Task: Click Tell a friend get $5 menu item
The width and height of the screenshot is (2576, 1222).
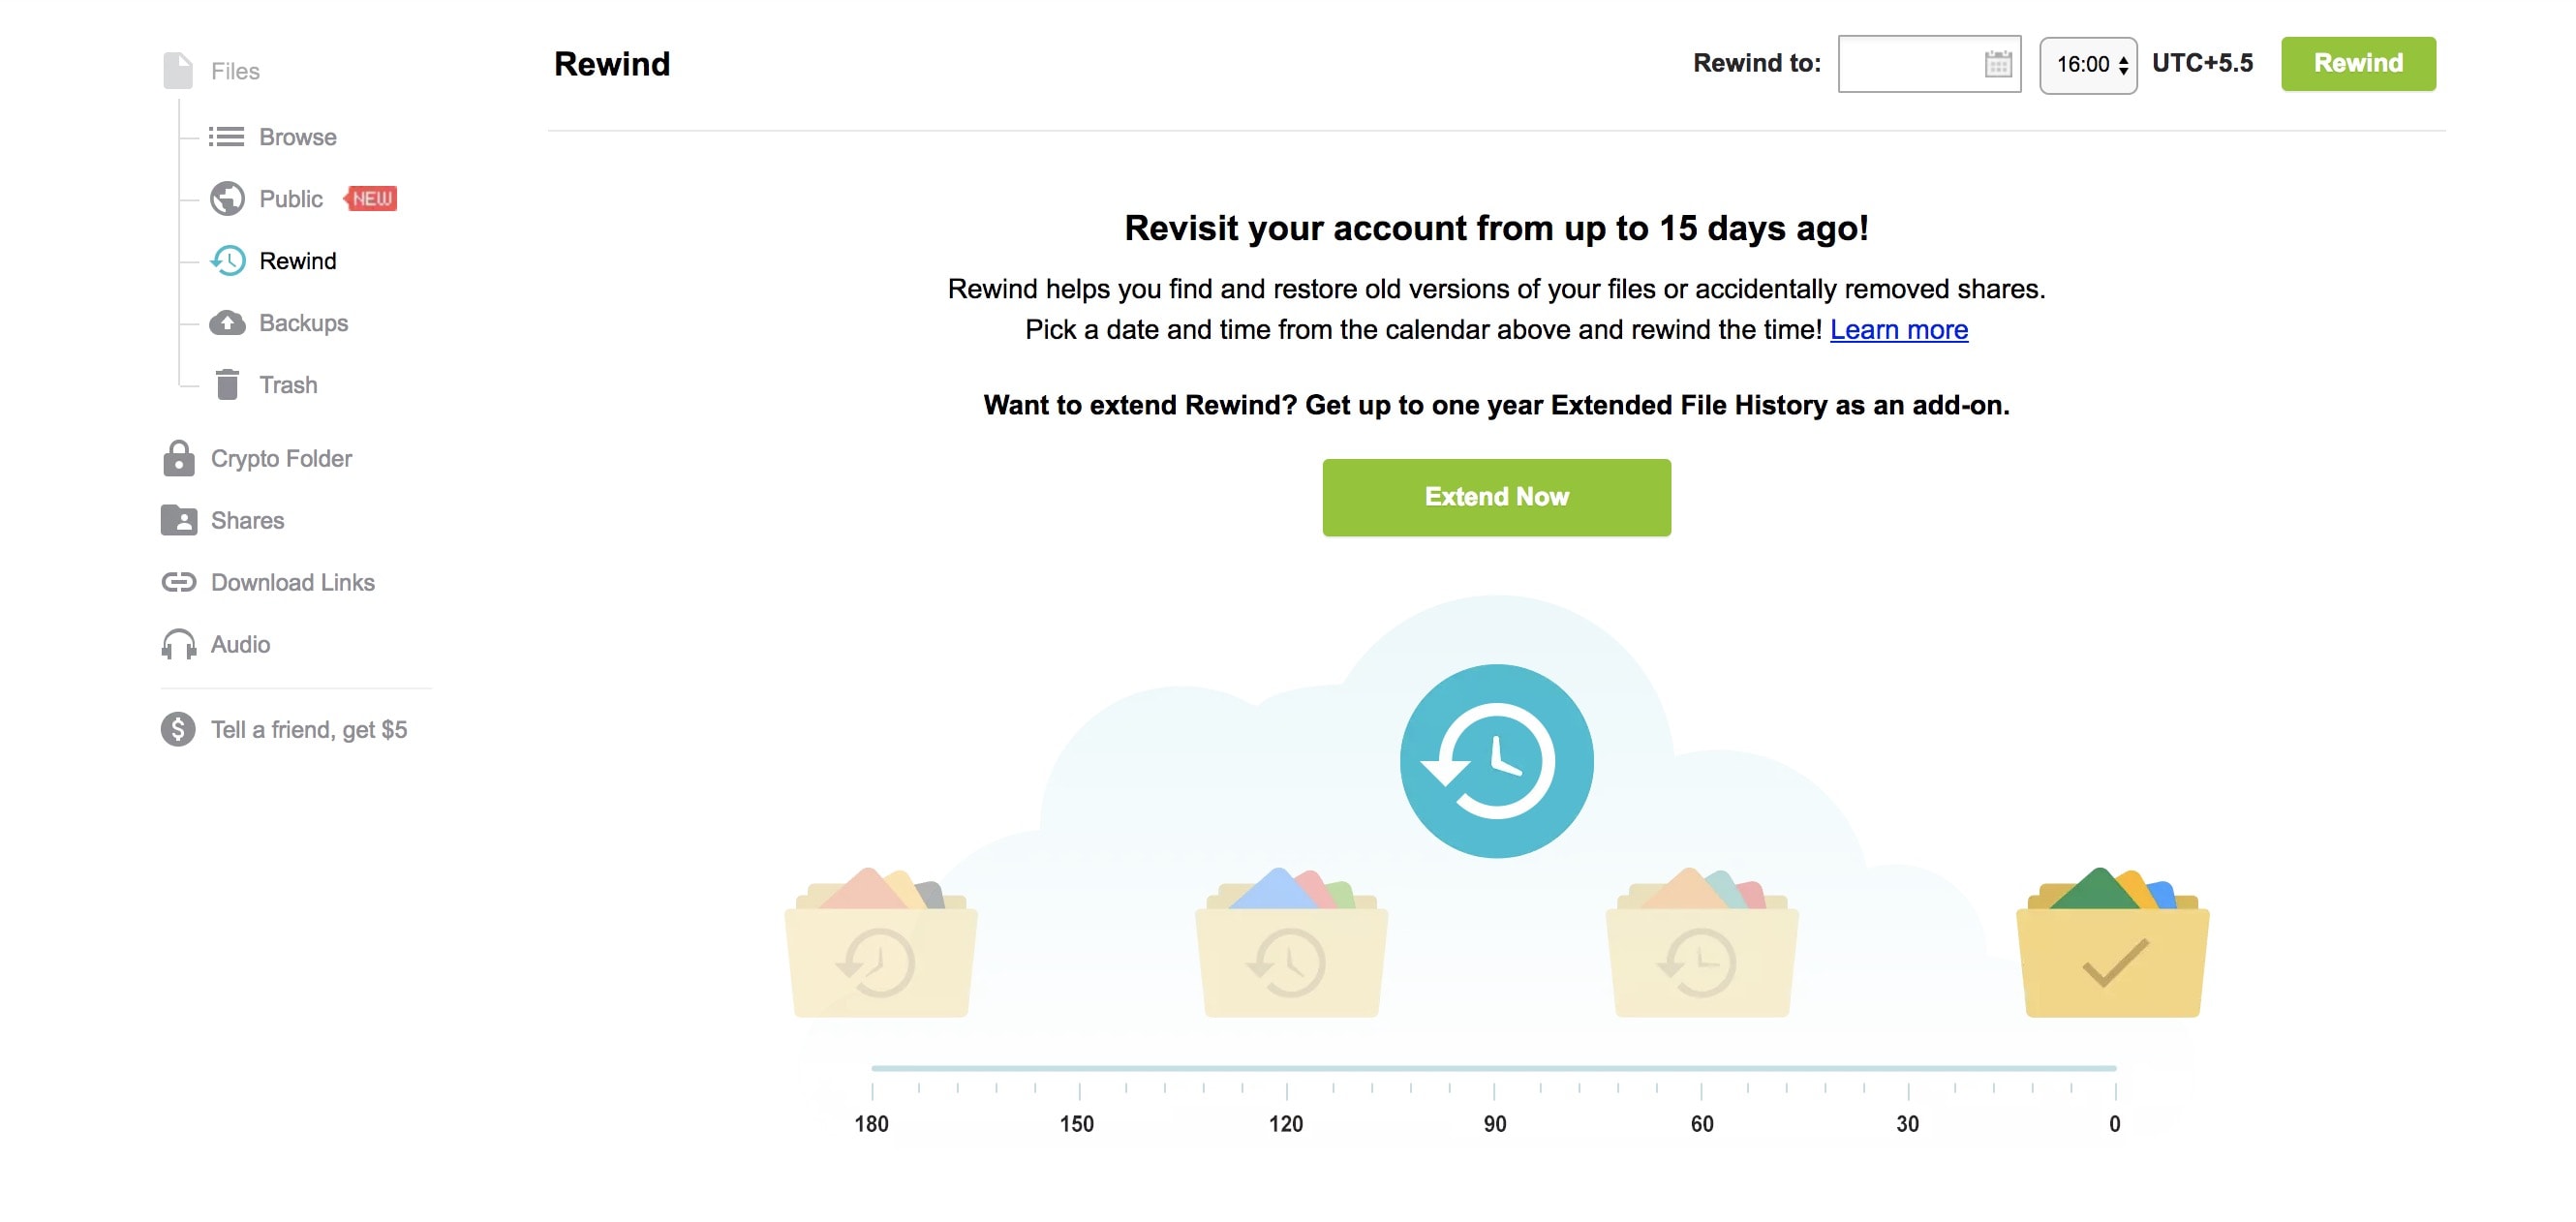Action: point(309,727)
